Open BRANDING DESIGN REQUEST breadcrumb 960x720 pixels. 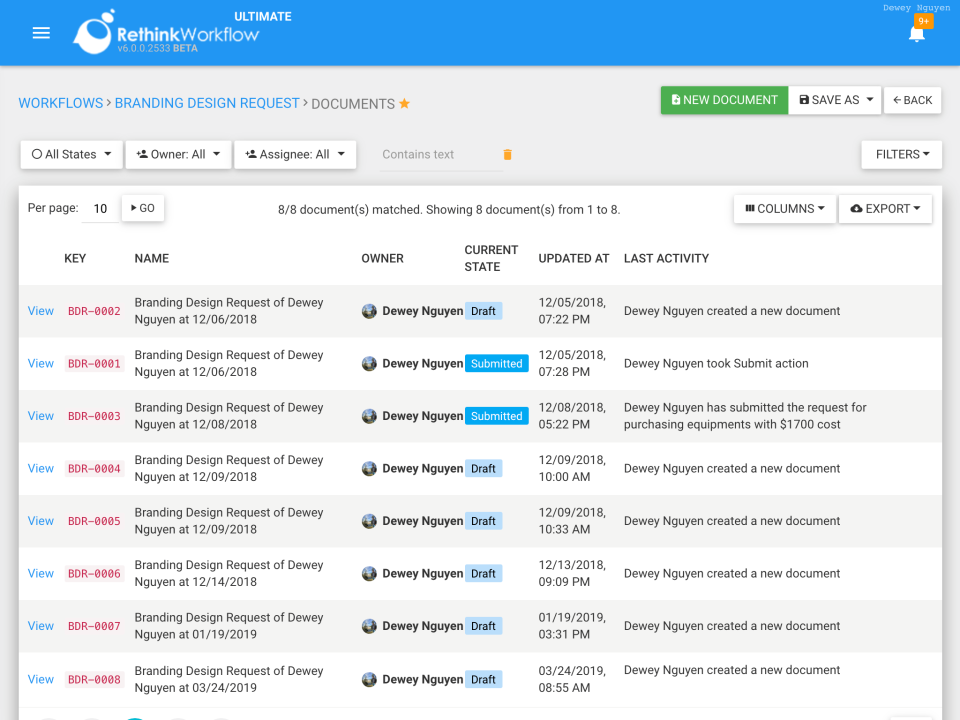(x=206, y=102)
